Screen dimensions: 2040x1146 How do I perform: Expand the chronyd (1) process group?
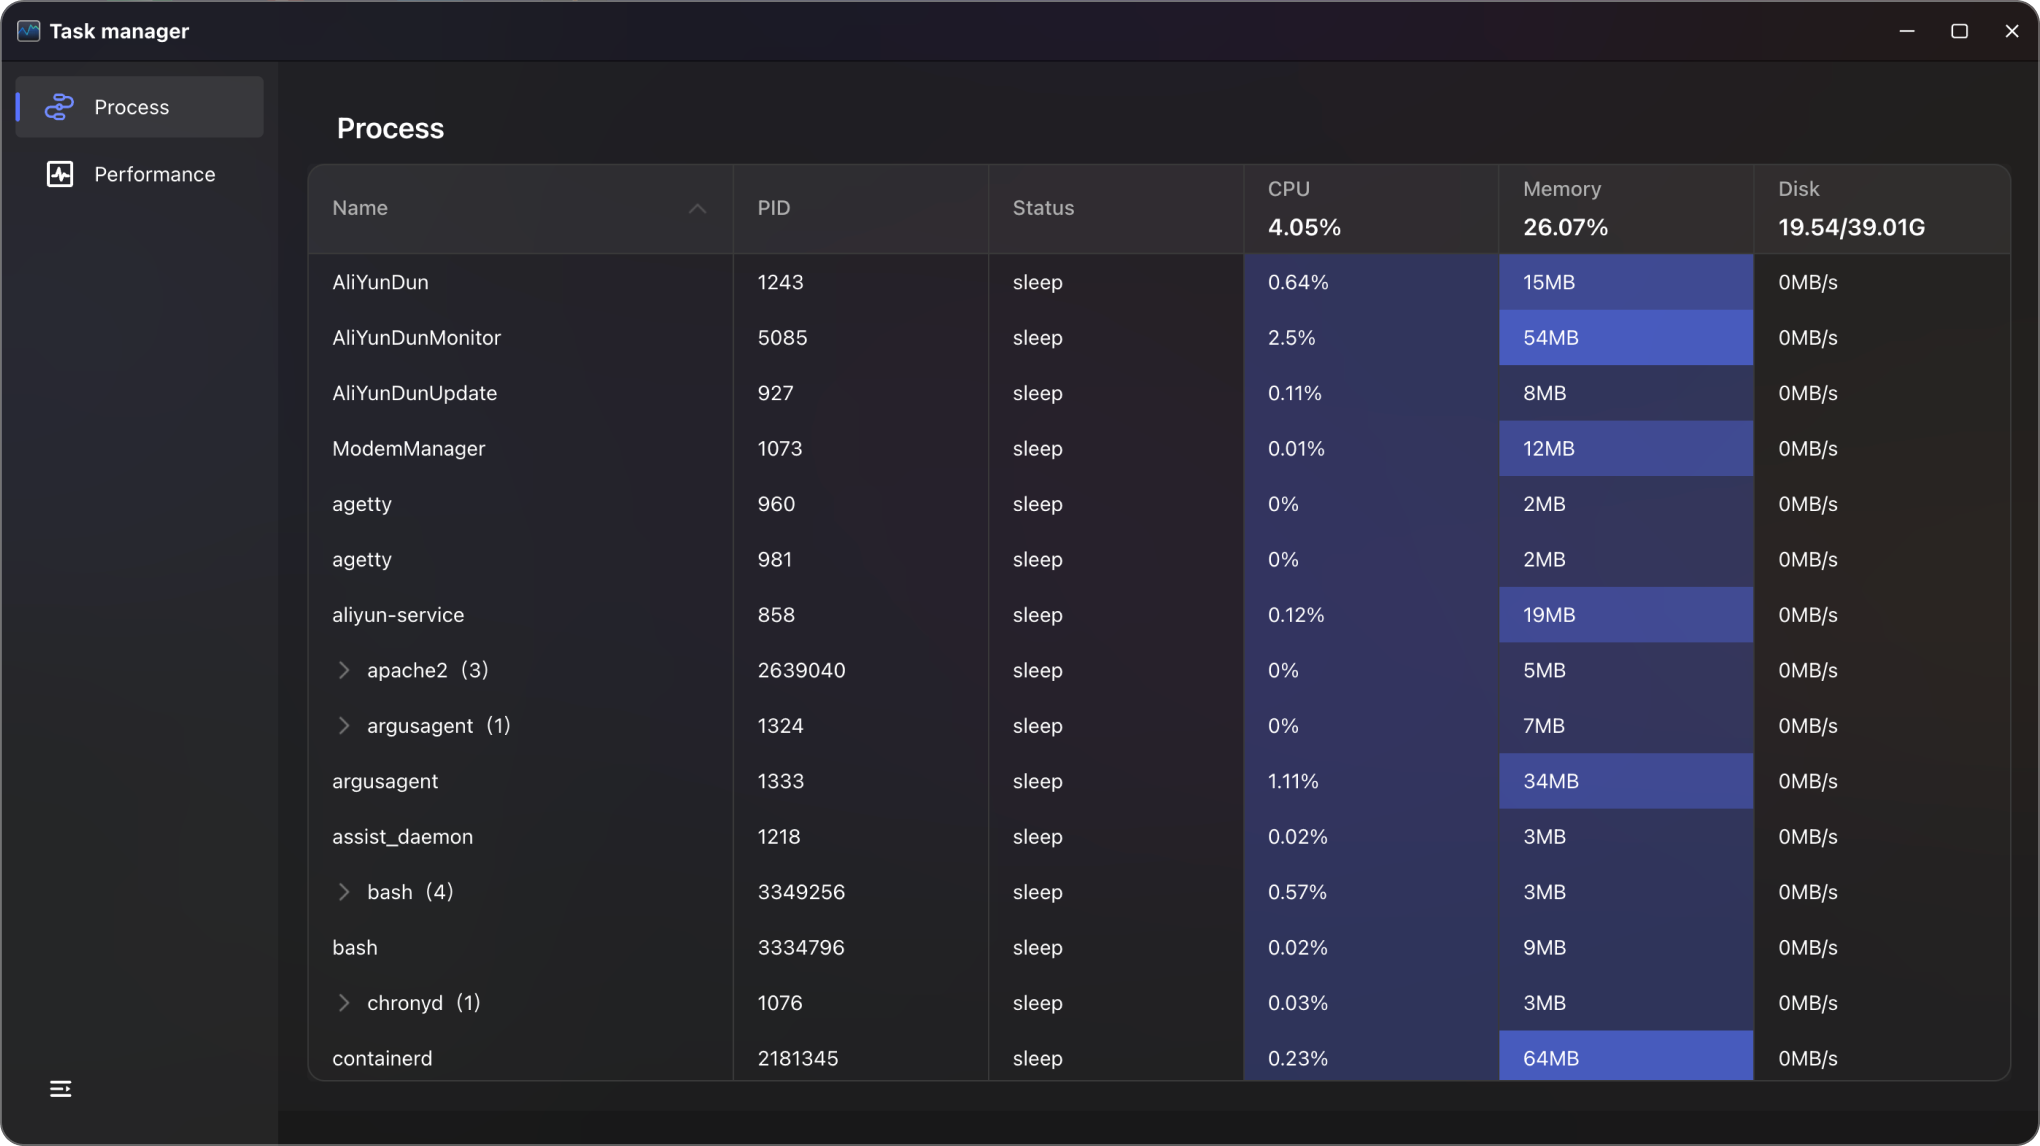[344, 1003]
